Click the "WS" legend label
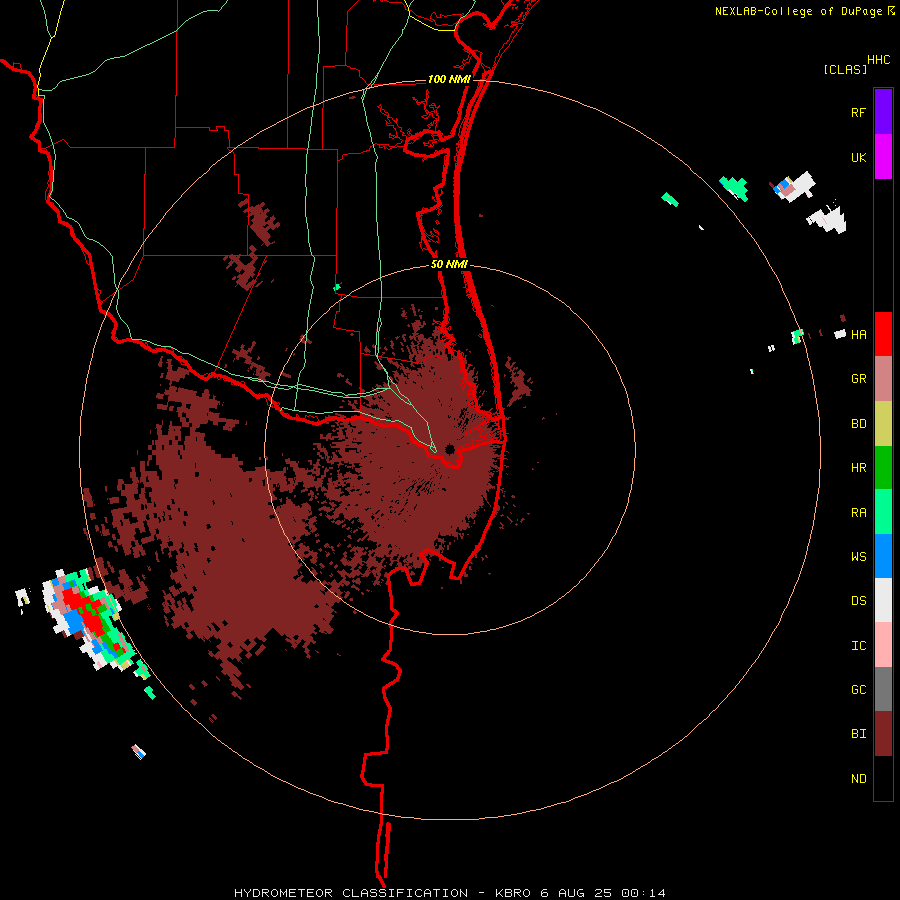900x900 pixels. coord(858,557)
